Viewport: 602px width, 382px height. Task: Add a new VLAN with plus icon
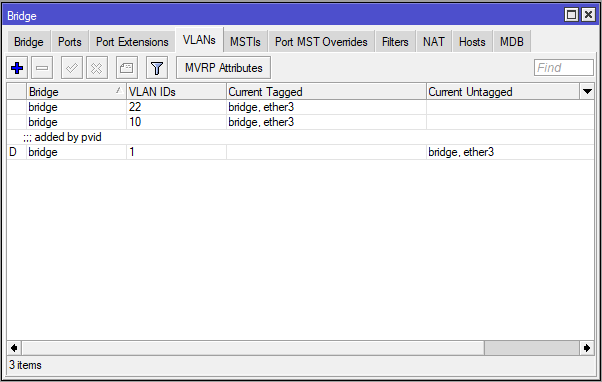click(x=17, y=68)
